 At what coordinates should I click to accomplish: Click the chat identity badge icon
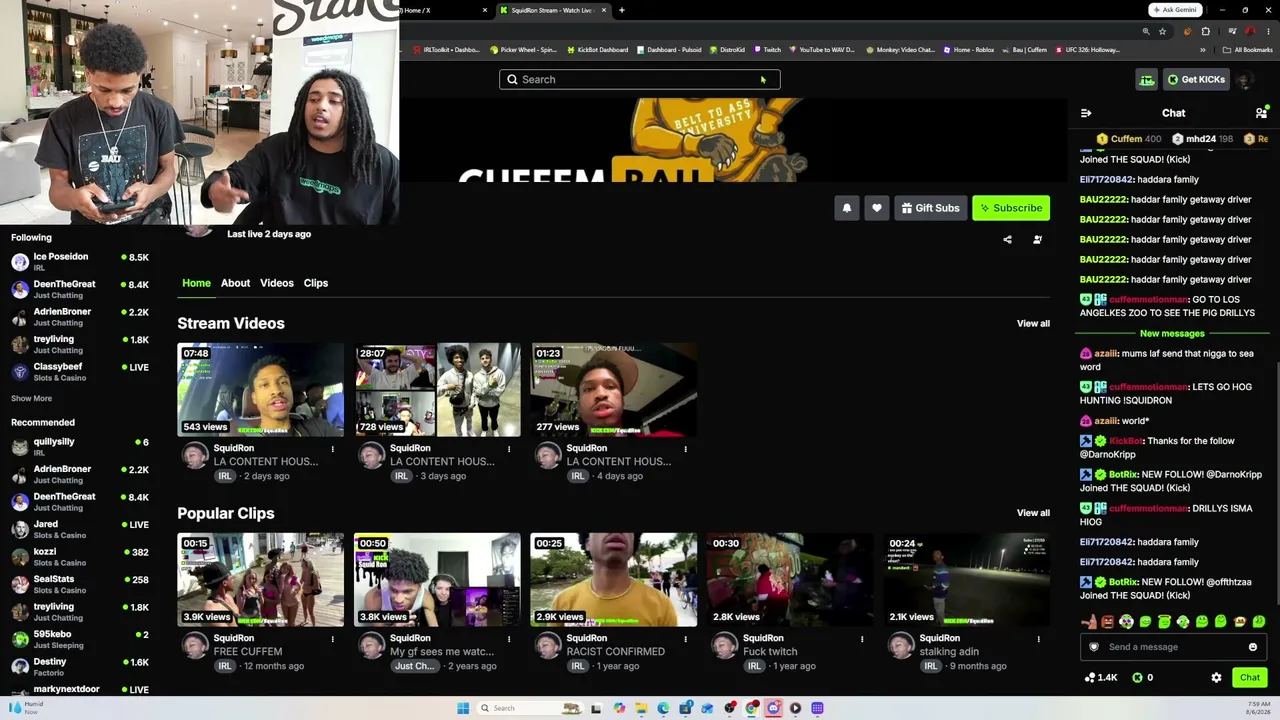tap(1094, 647)
